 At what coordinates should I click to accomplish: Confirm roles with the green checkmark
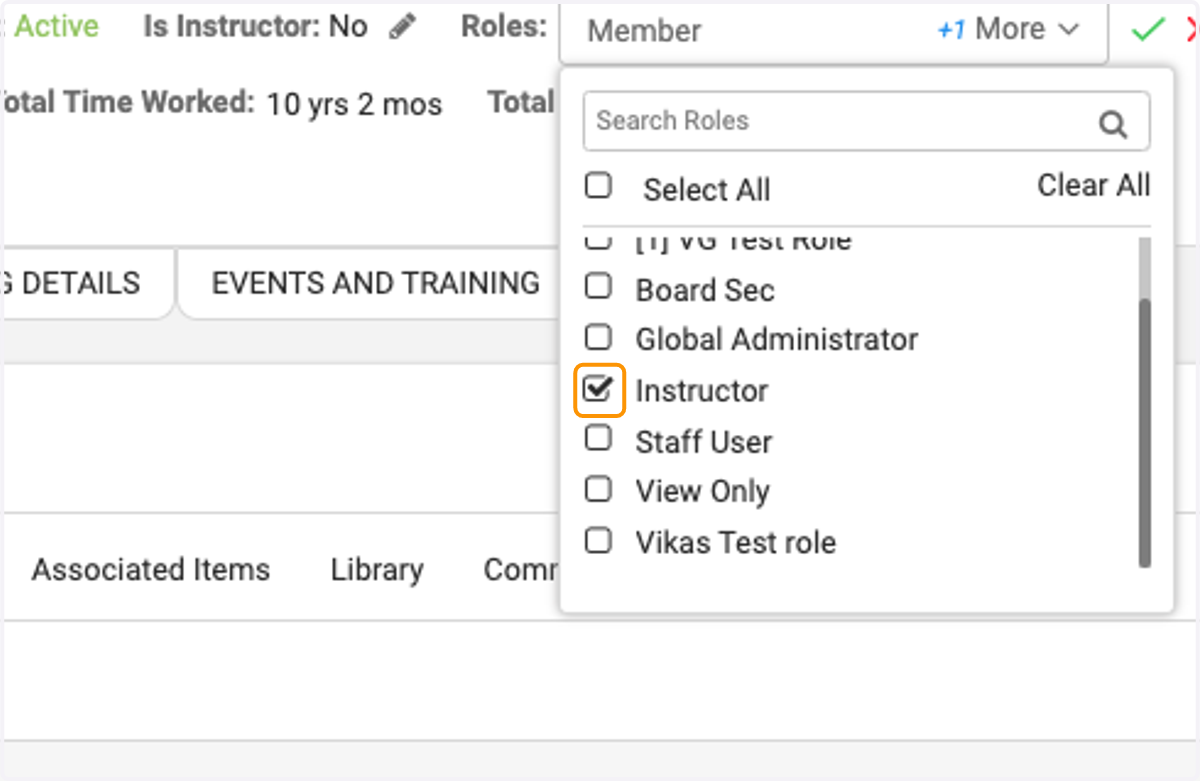1148,30
